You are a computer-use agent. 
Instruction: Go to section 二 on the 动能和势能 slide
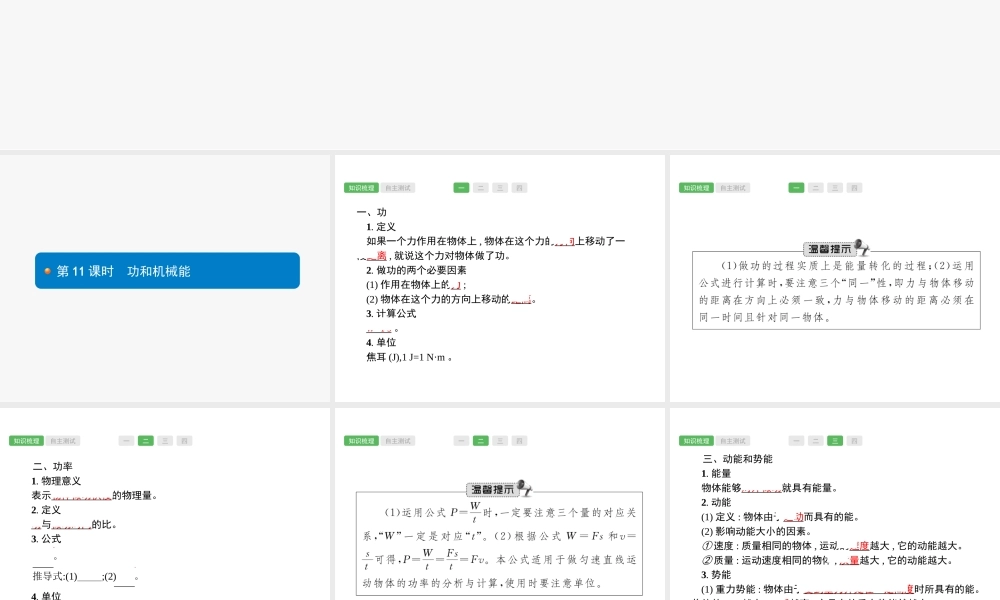click(815, 441)
